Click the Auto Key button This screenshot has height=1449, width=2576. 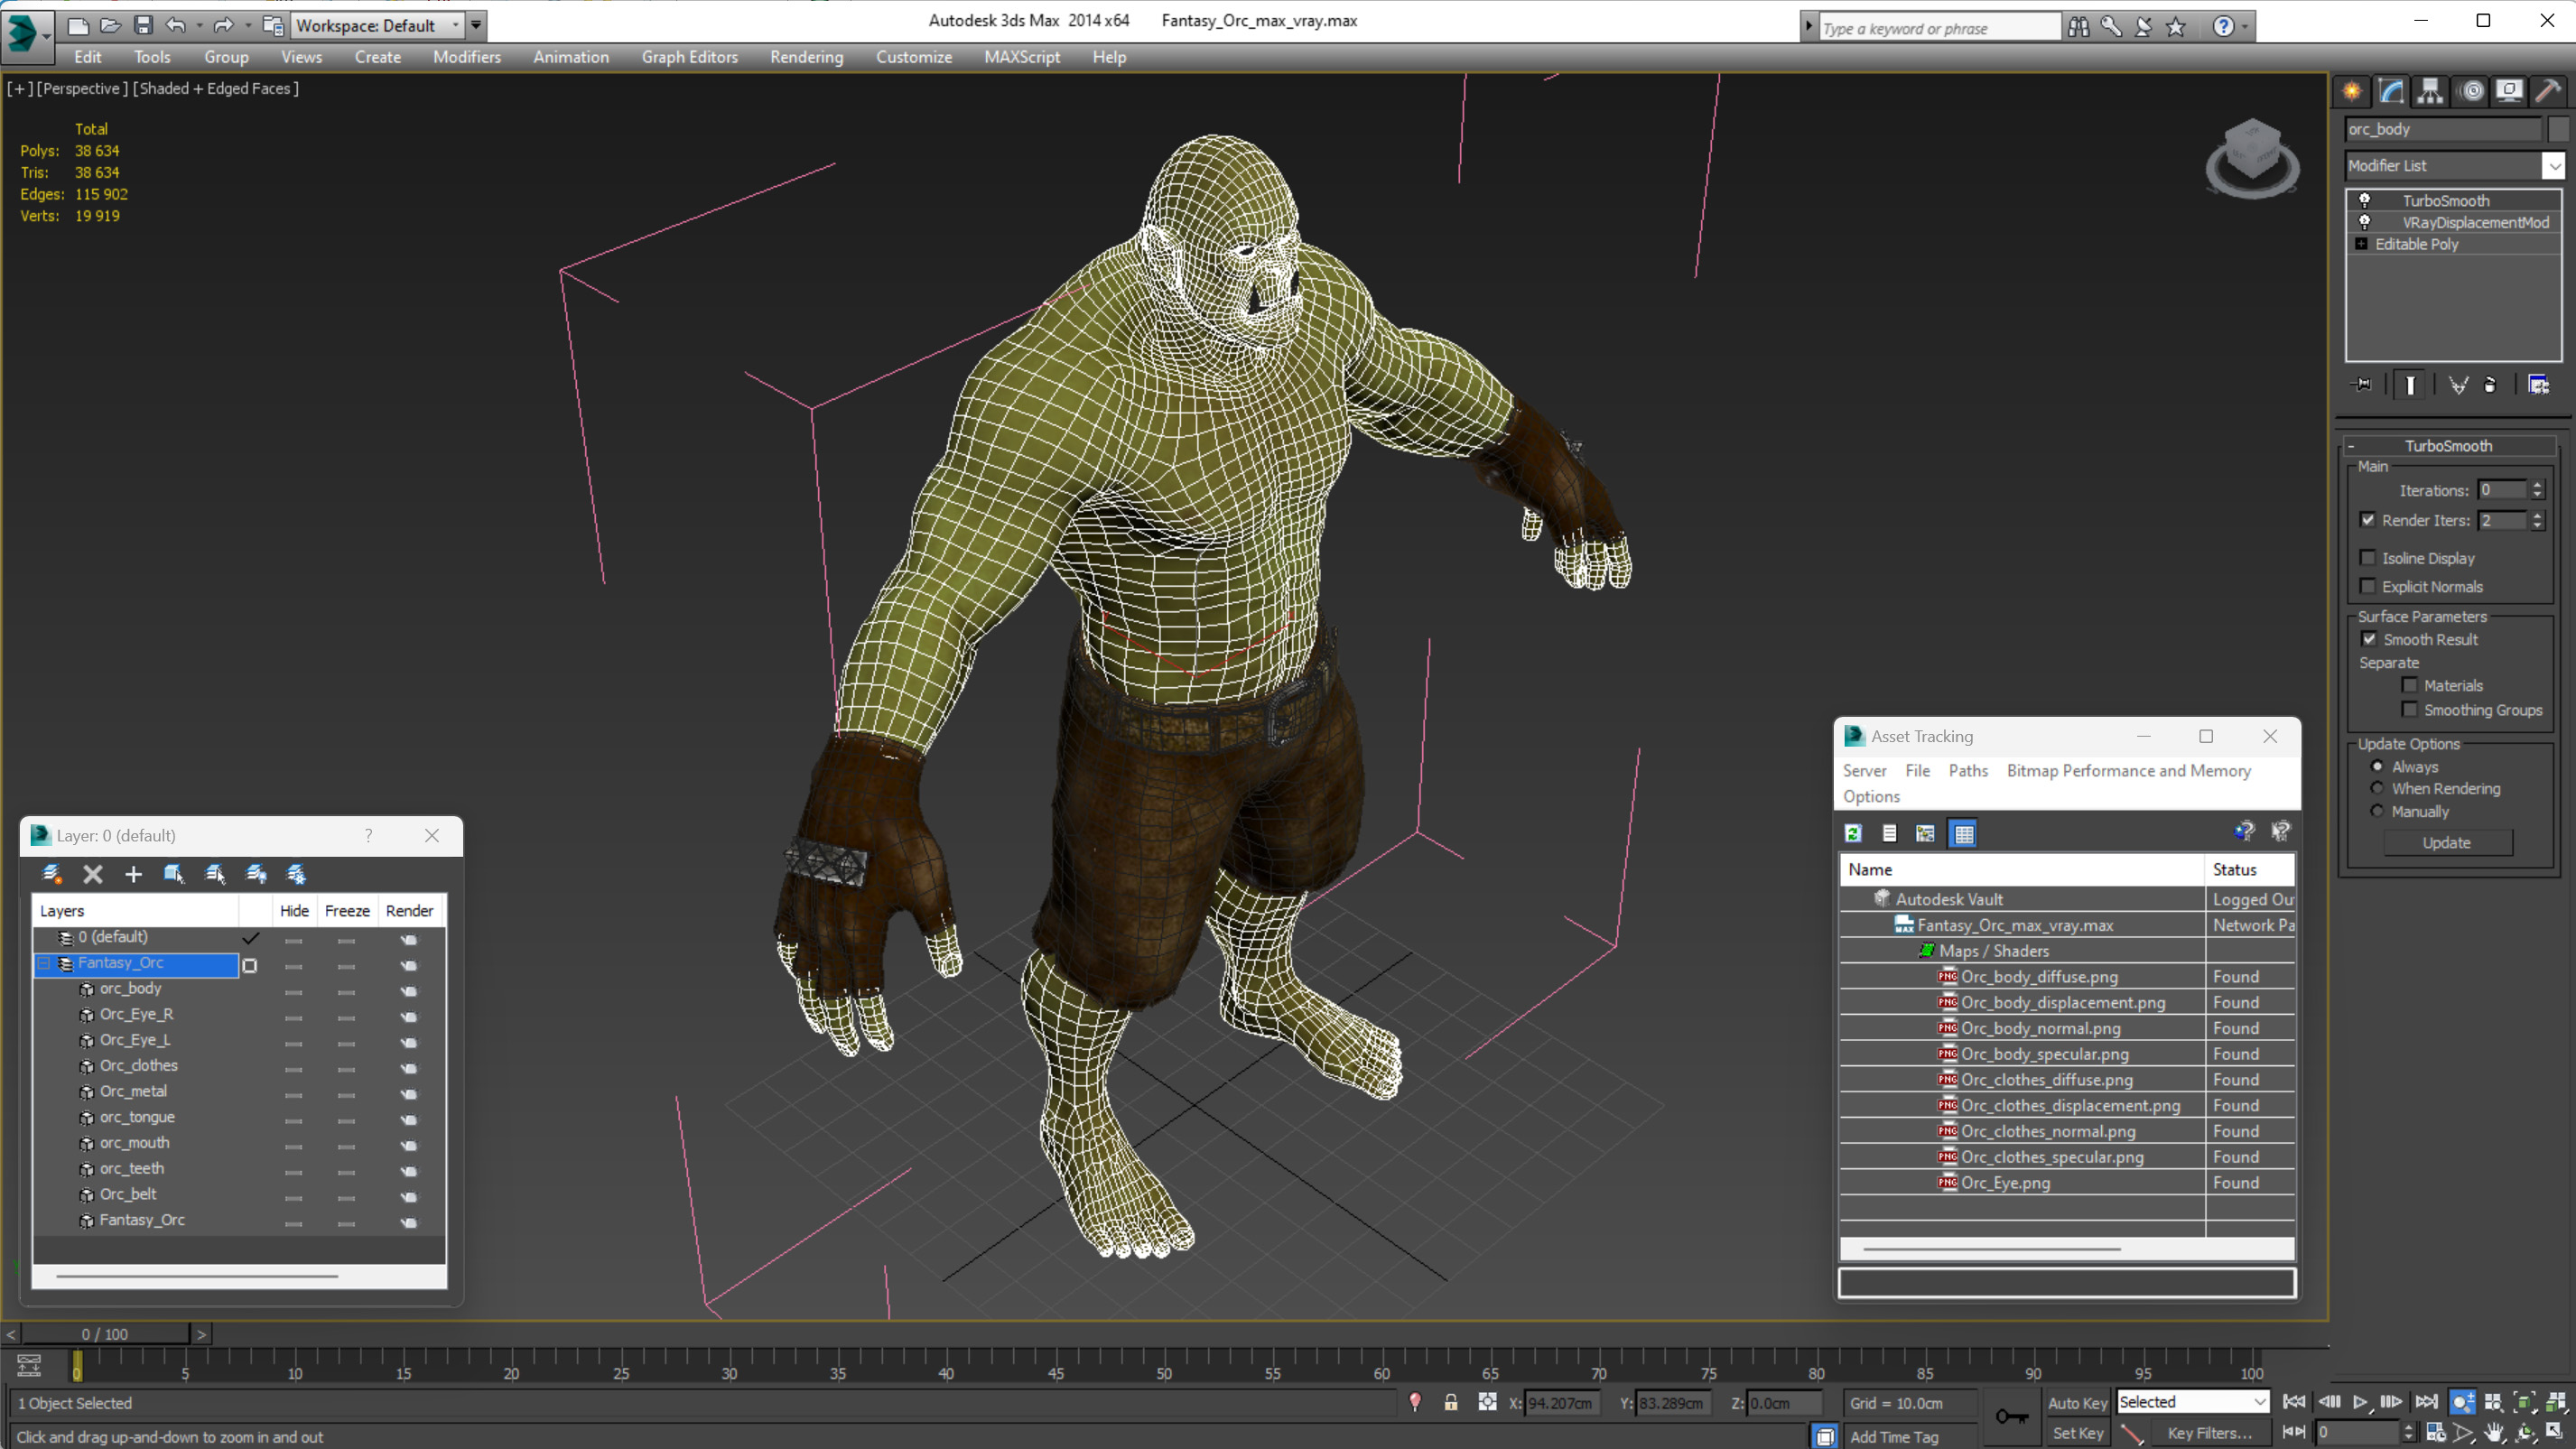tap(2077, 1402)
